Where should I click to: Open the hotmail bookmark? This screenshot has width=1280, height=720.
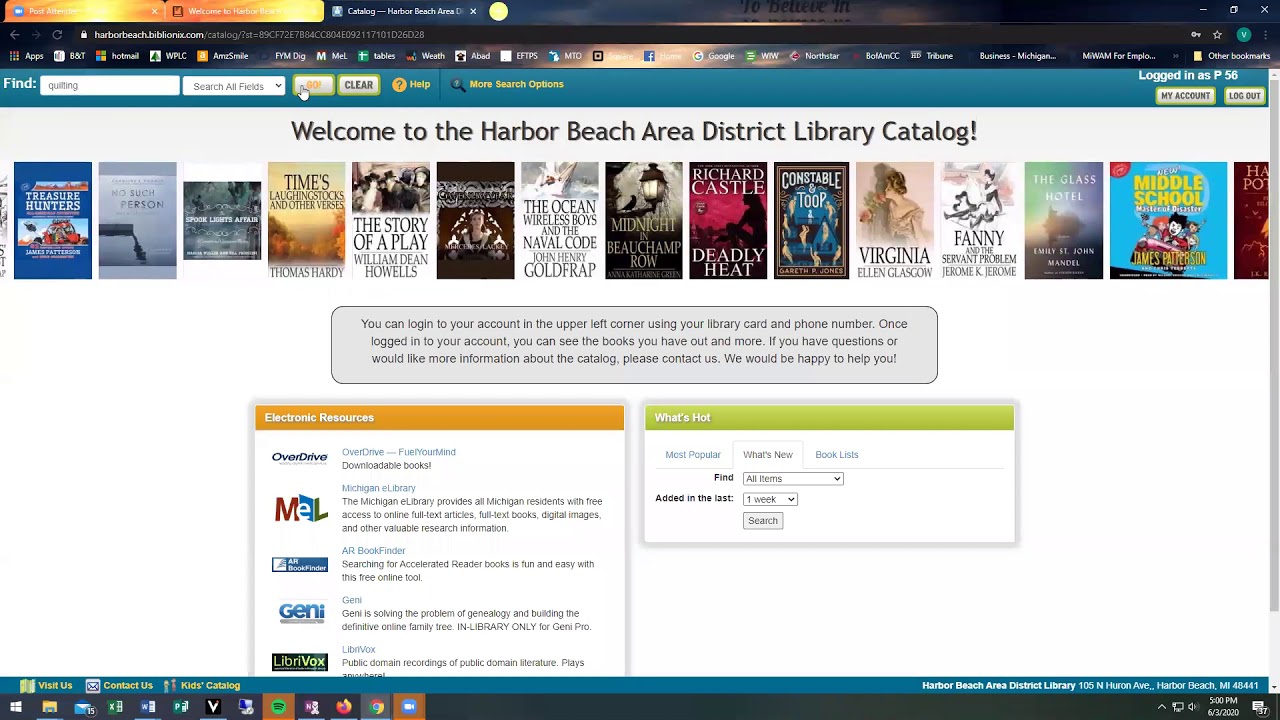117,56
